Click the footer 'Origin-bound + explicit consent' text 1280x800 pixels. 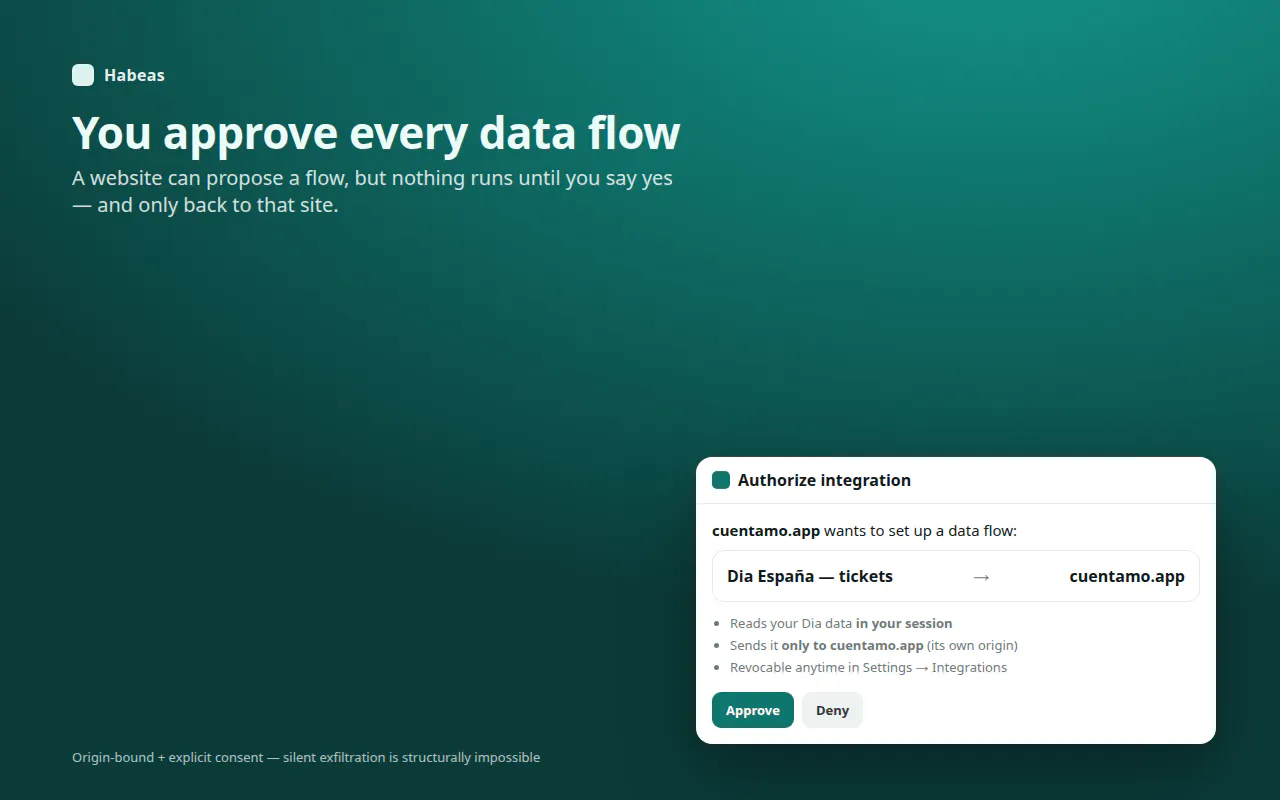click(x=306, y=757)
